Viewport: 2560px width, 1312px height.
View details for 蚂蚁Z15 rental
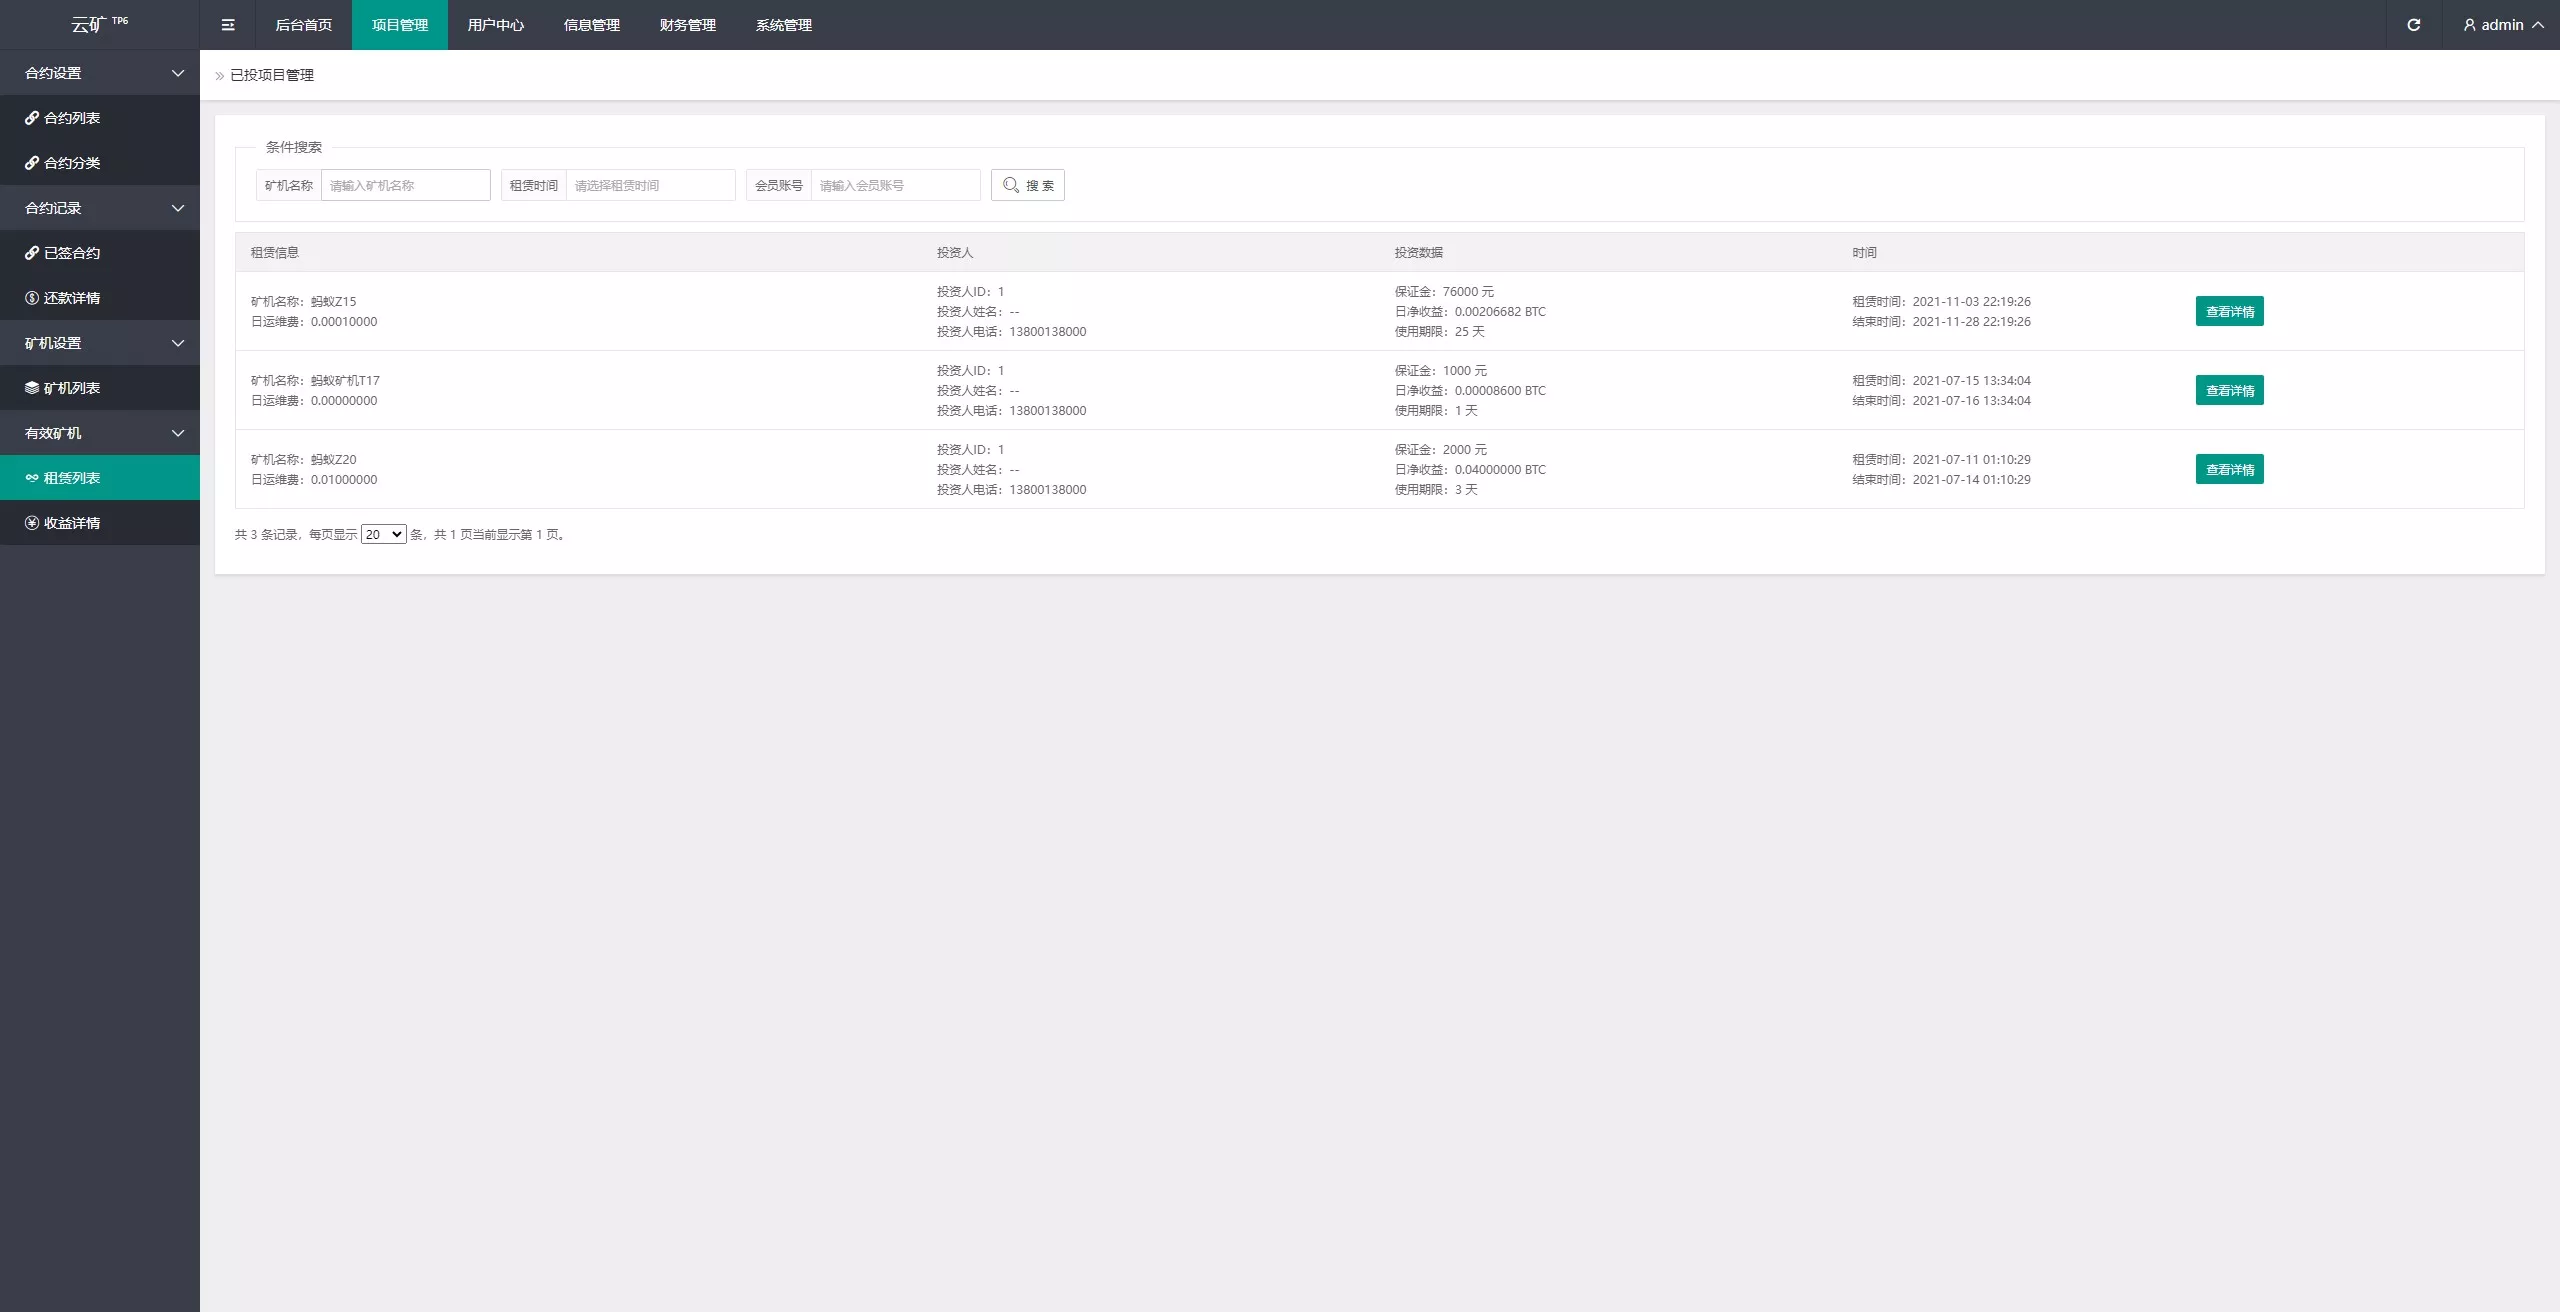pos(2229,311)
